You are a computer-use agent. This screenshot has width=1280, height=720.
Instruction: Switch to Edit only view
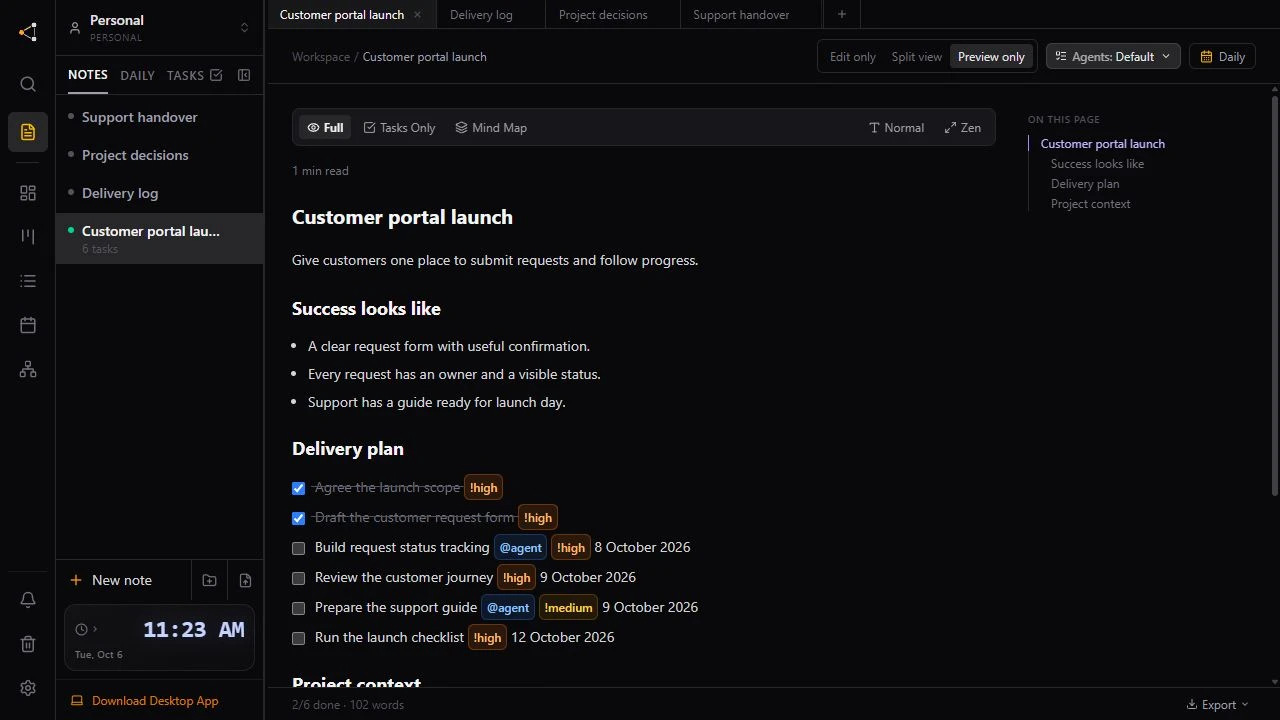tap(852, 57)
